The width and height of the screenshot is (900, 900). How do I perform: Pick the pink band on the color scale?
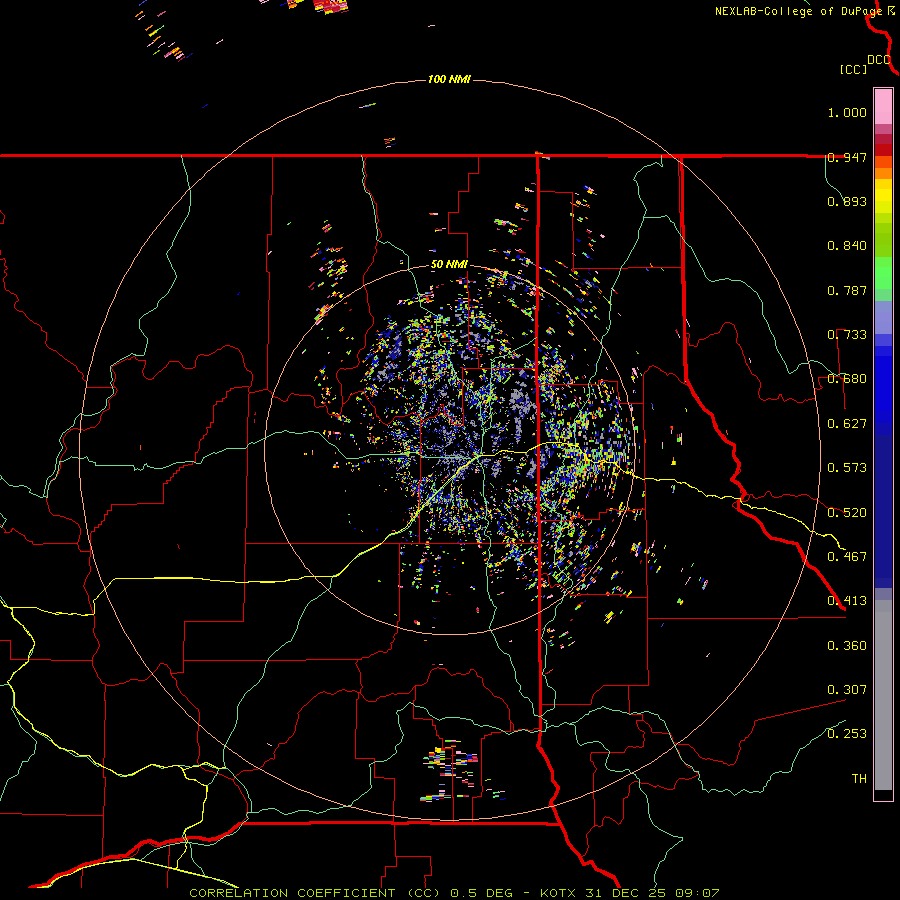pos(883,107)
